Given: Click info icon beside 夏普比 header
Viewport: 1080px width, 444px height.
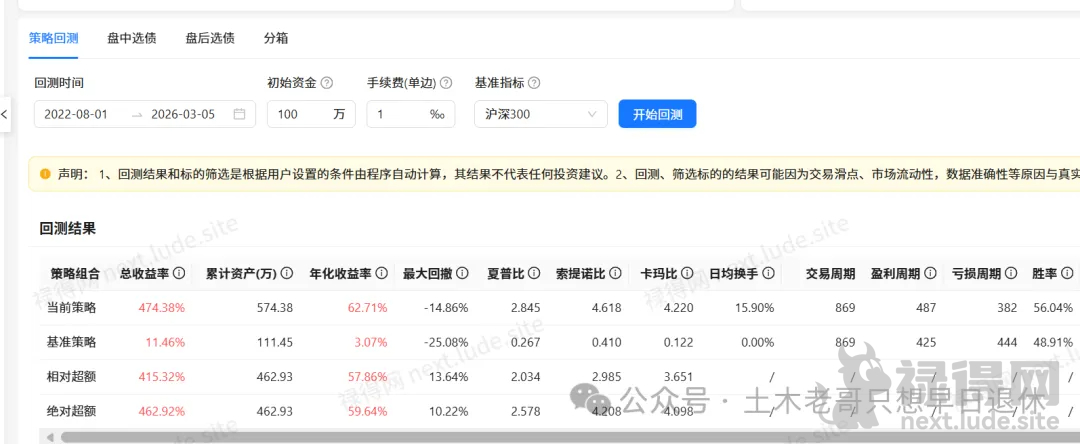Looking at the screenshot, I should [534, 273].
